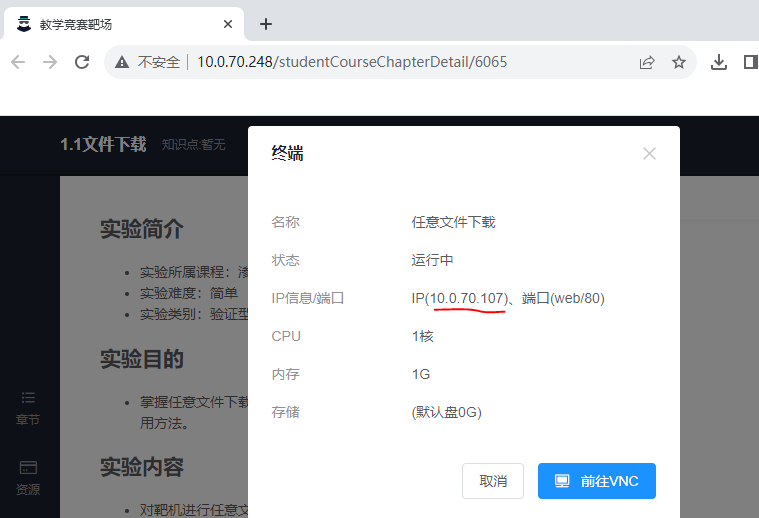Bookmark this page with the star icon
759x518 pixels.
click(x=679, y=62)
